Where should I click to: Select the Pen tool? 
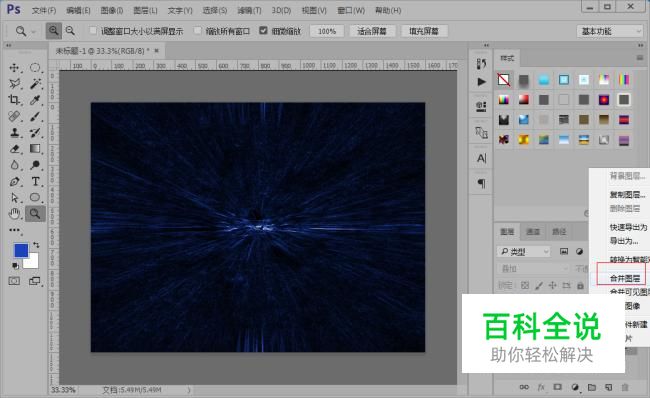[x=14, y=181]
